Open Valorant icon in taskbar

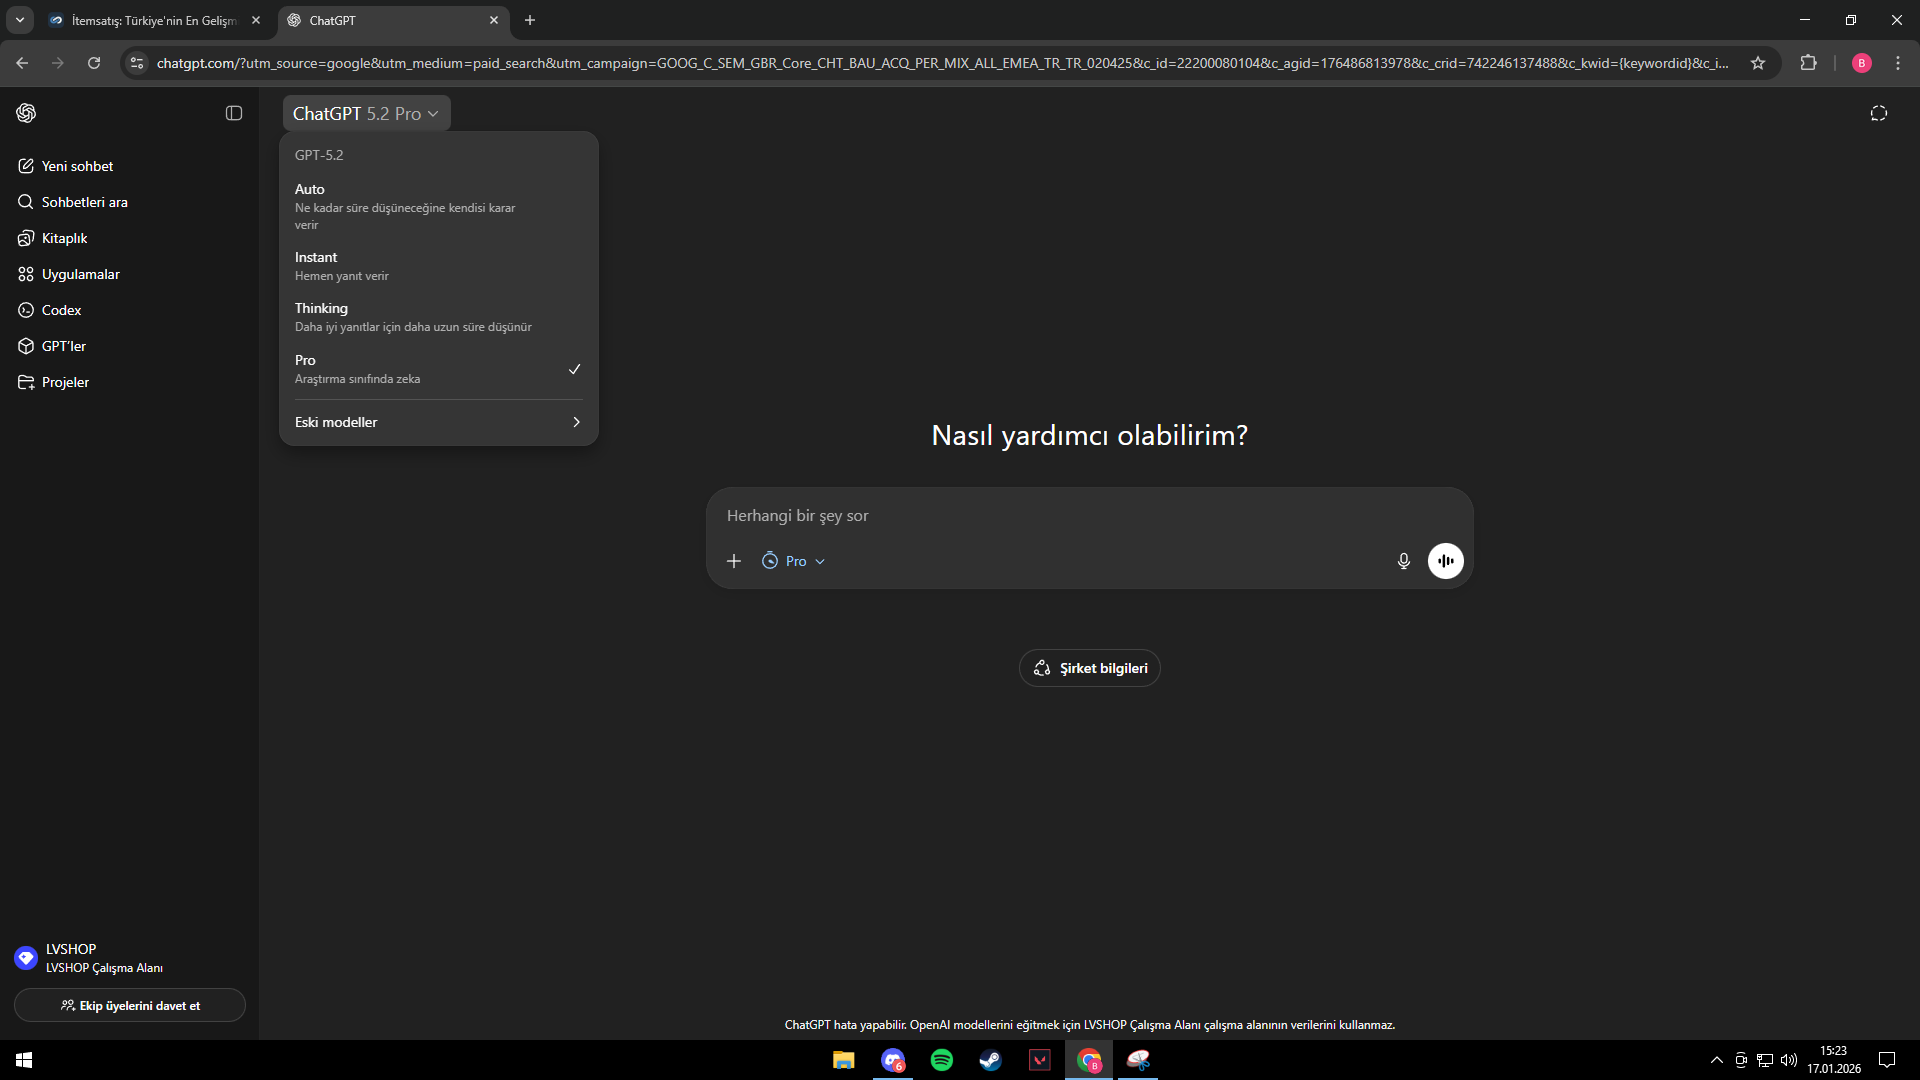(x=1040, y=1060)
